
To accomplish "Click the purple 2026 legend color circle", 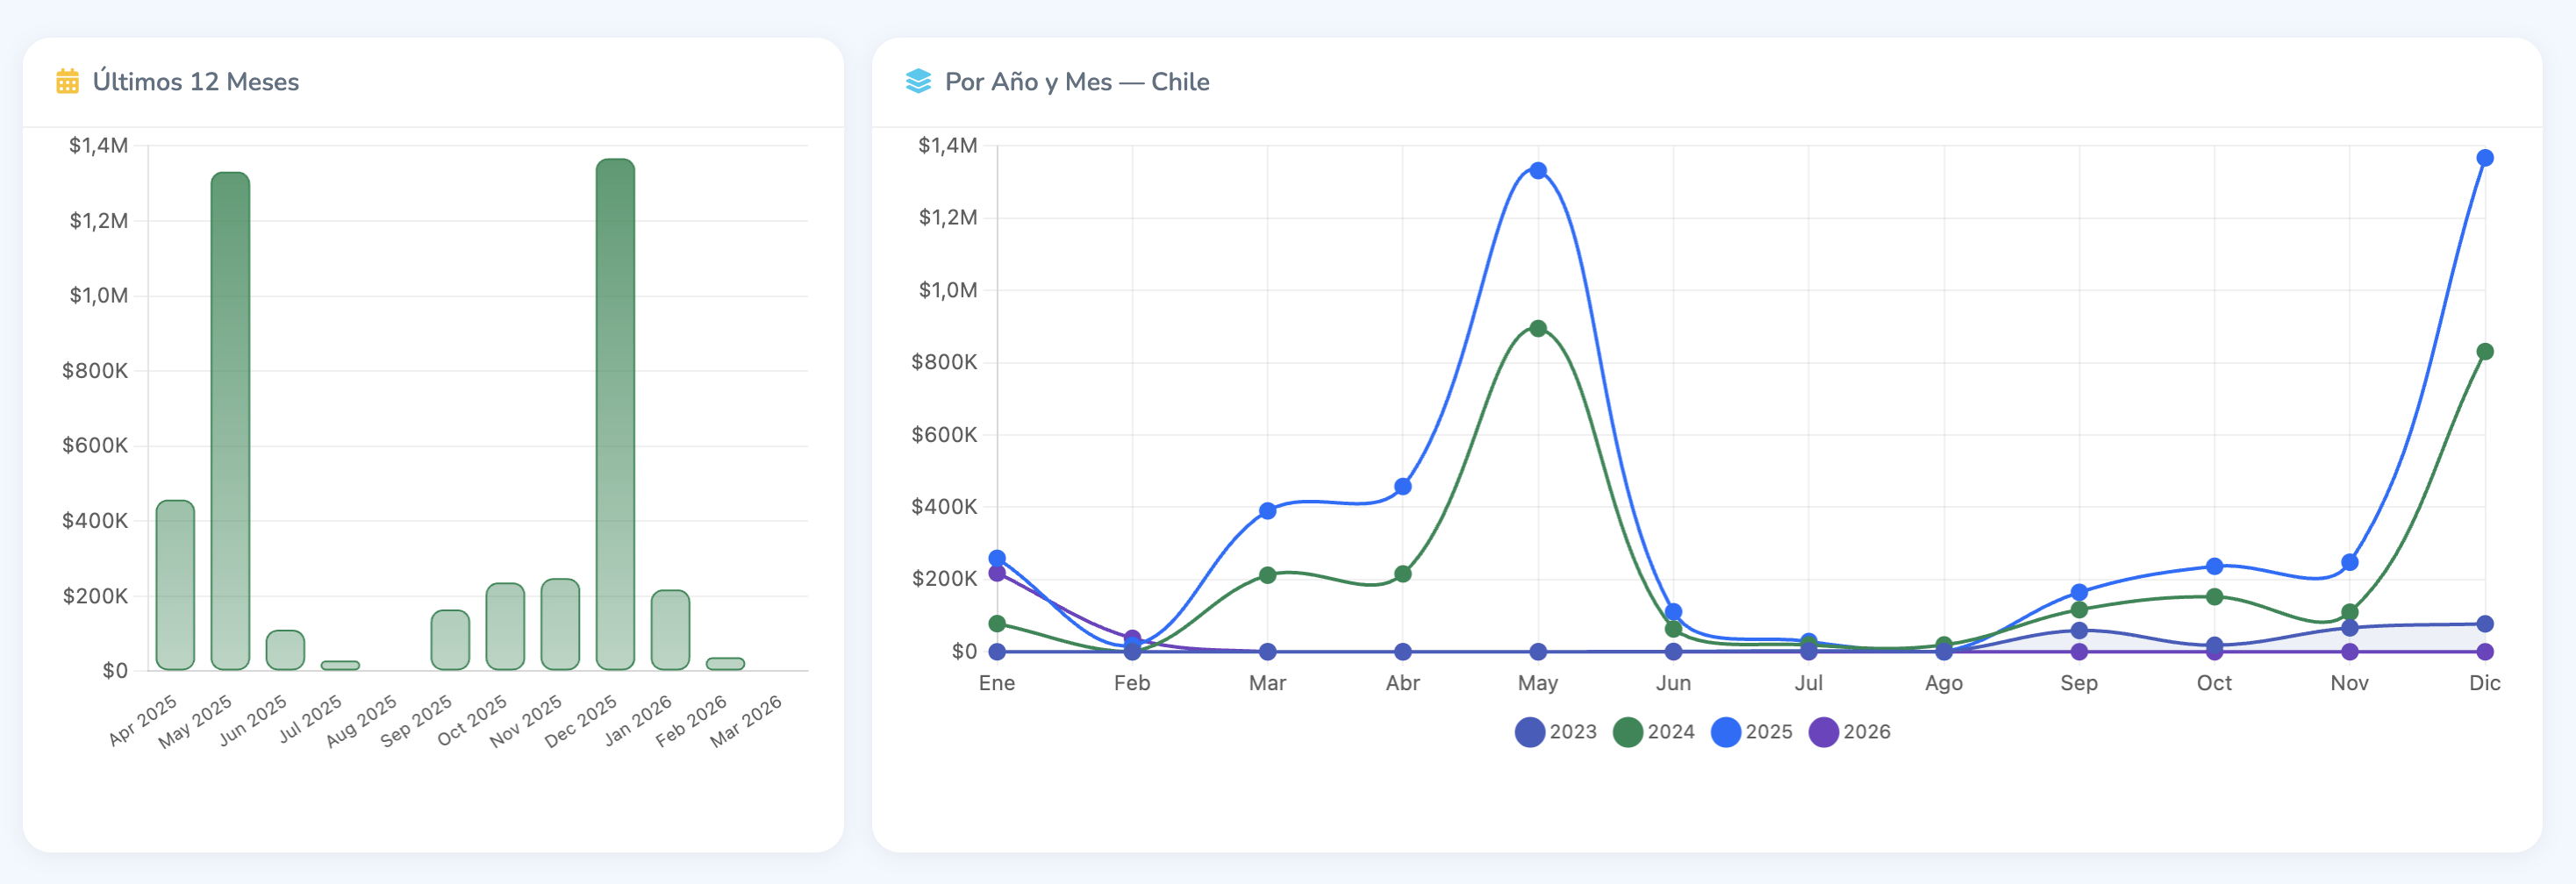I will tap(1823, 732).
